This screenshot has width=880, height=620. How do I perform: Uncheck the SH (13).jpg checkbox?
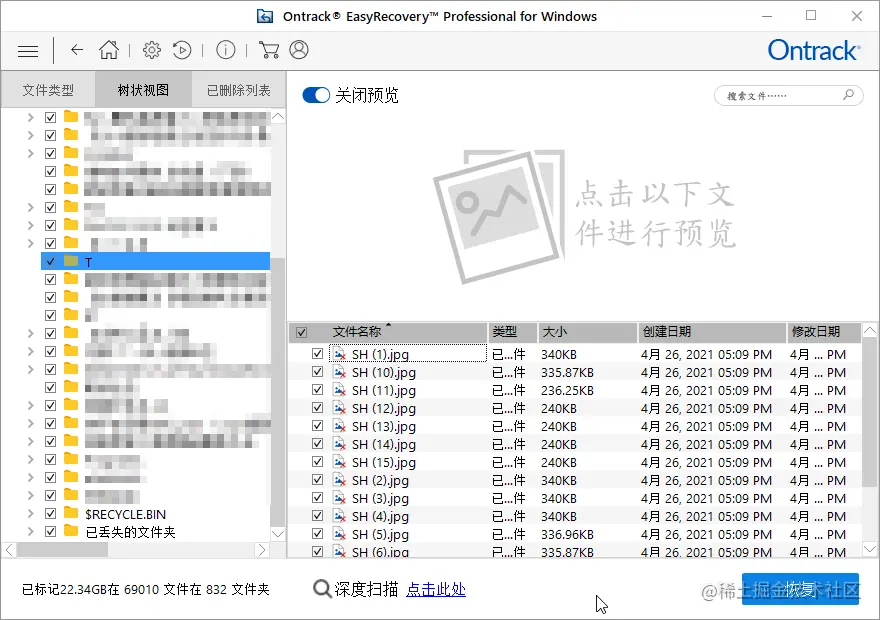pos(317,425)
